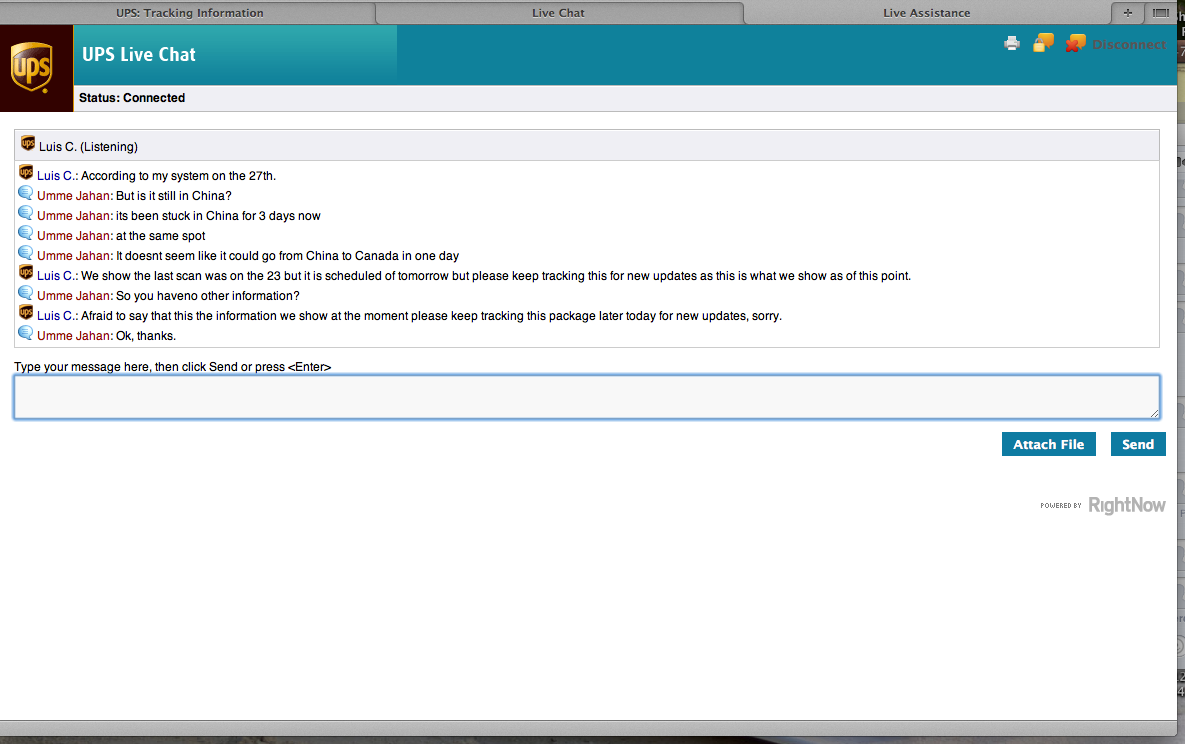Click the red X disconnect chat icon
This screenshot has width=1185, height=744.
pos(1075,44)
